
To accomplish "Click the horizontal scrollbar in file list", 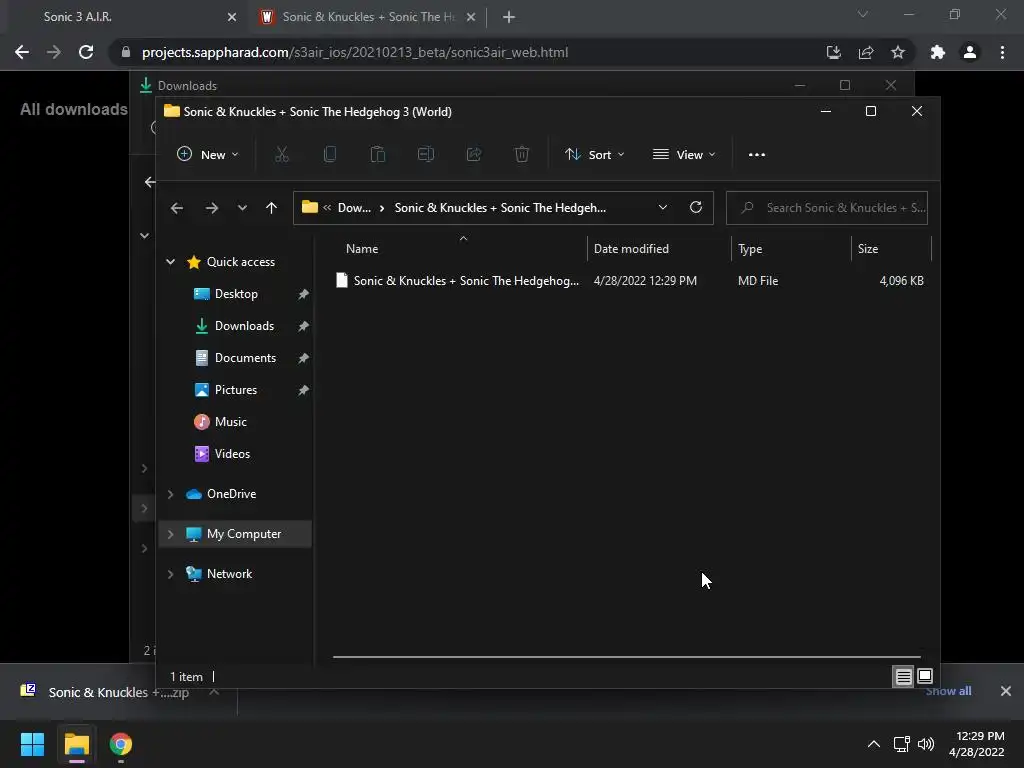I will tap(626, 657).
